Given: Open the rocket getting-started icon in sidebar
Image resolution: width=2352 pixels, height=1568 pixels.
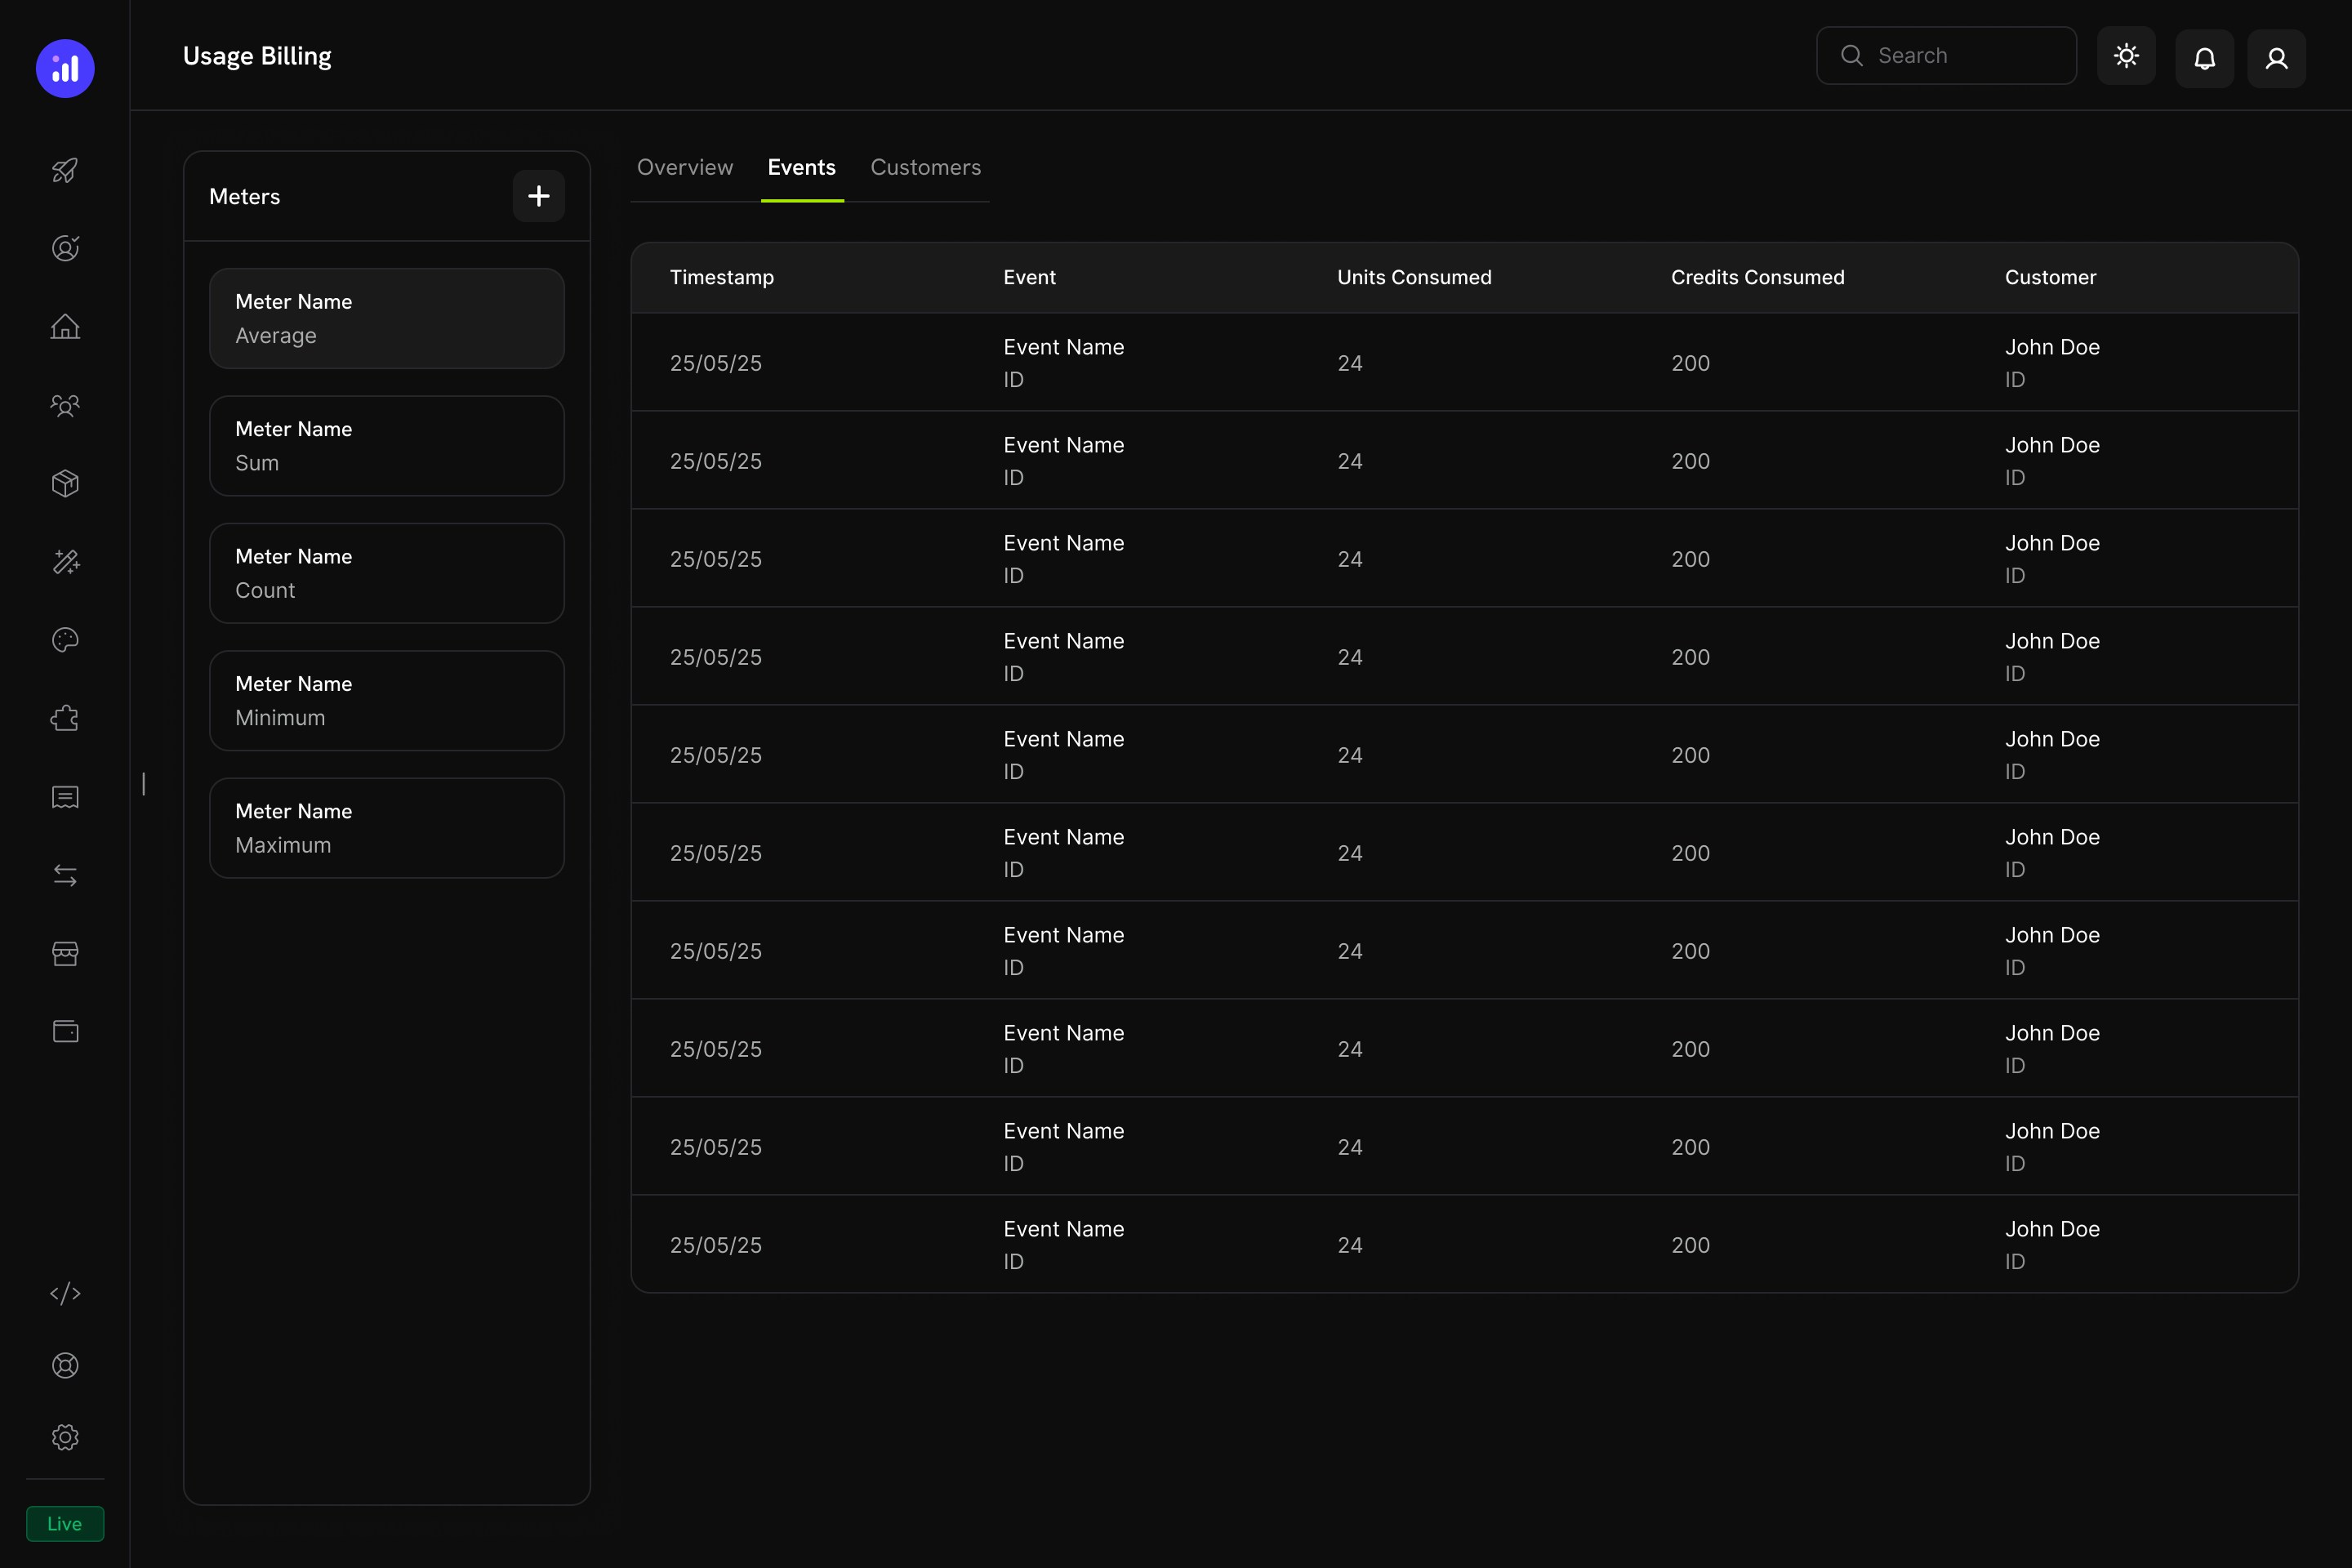Looking at the screenshot, I should point(65,170).
